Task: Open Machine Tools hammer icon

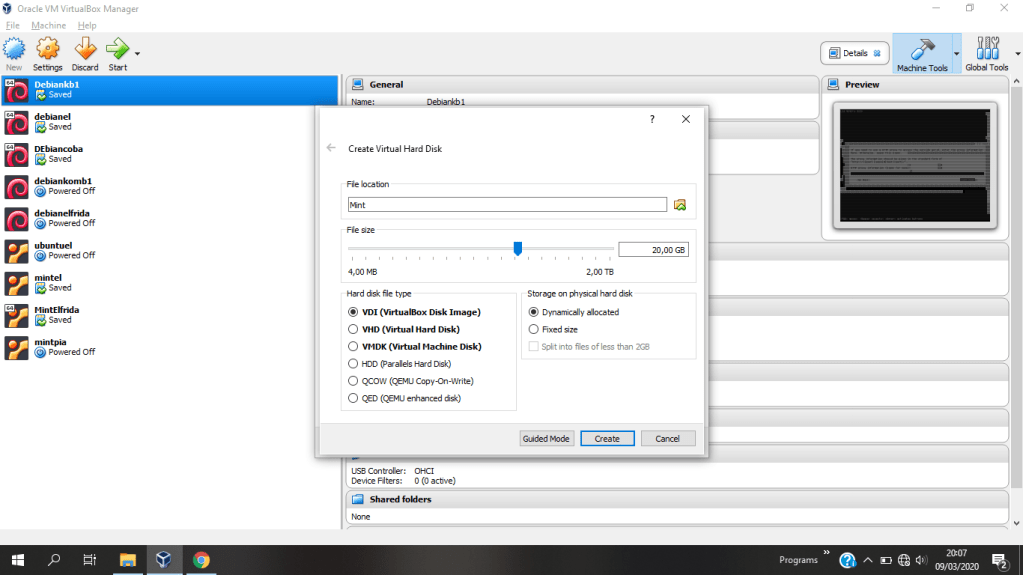Action: tap(921, 52)
